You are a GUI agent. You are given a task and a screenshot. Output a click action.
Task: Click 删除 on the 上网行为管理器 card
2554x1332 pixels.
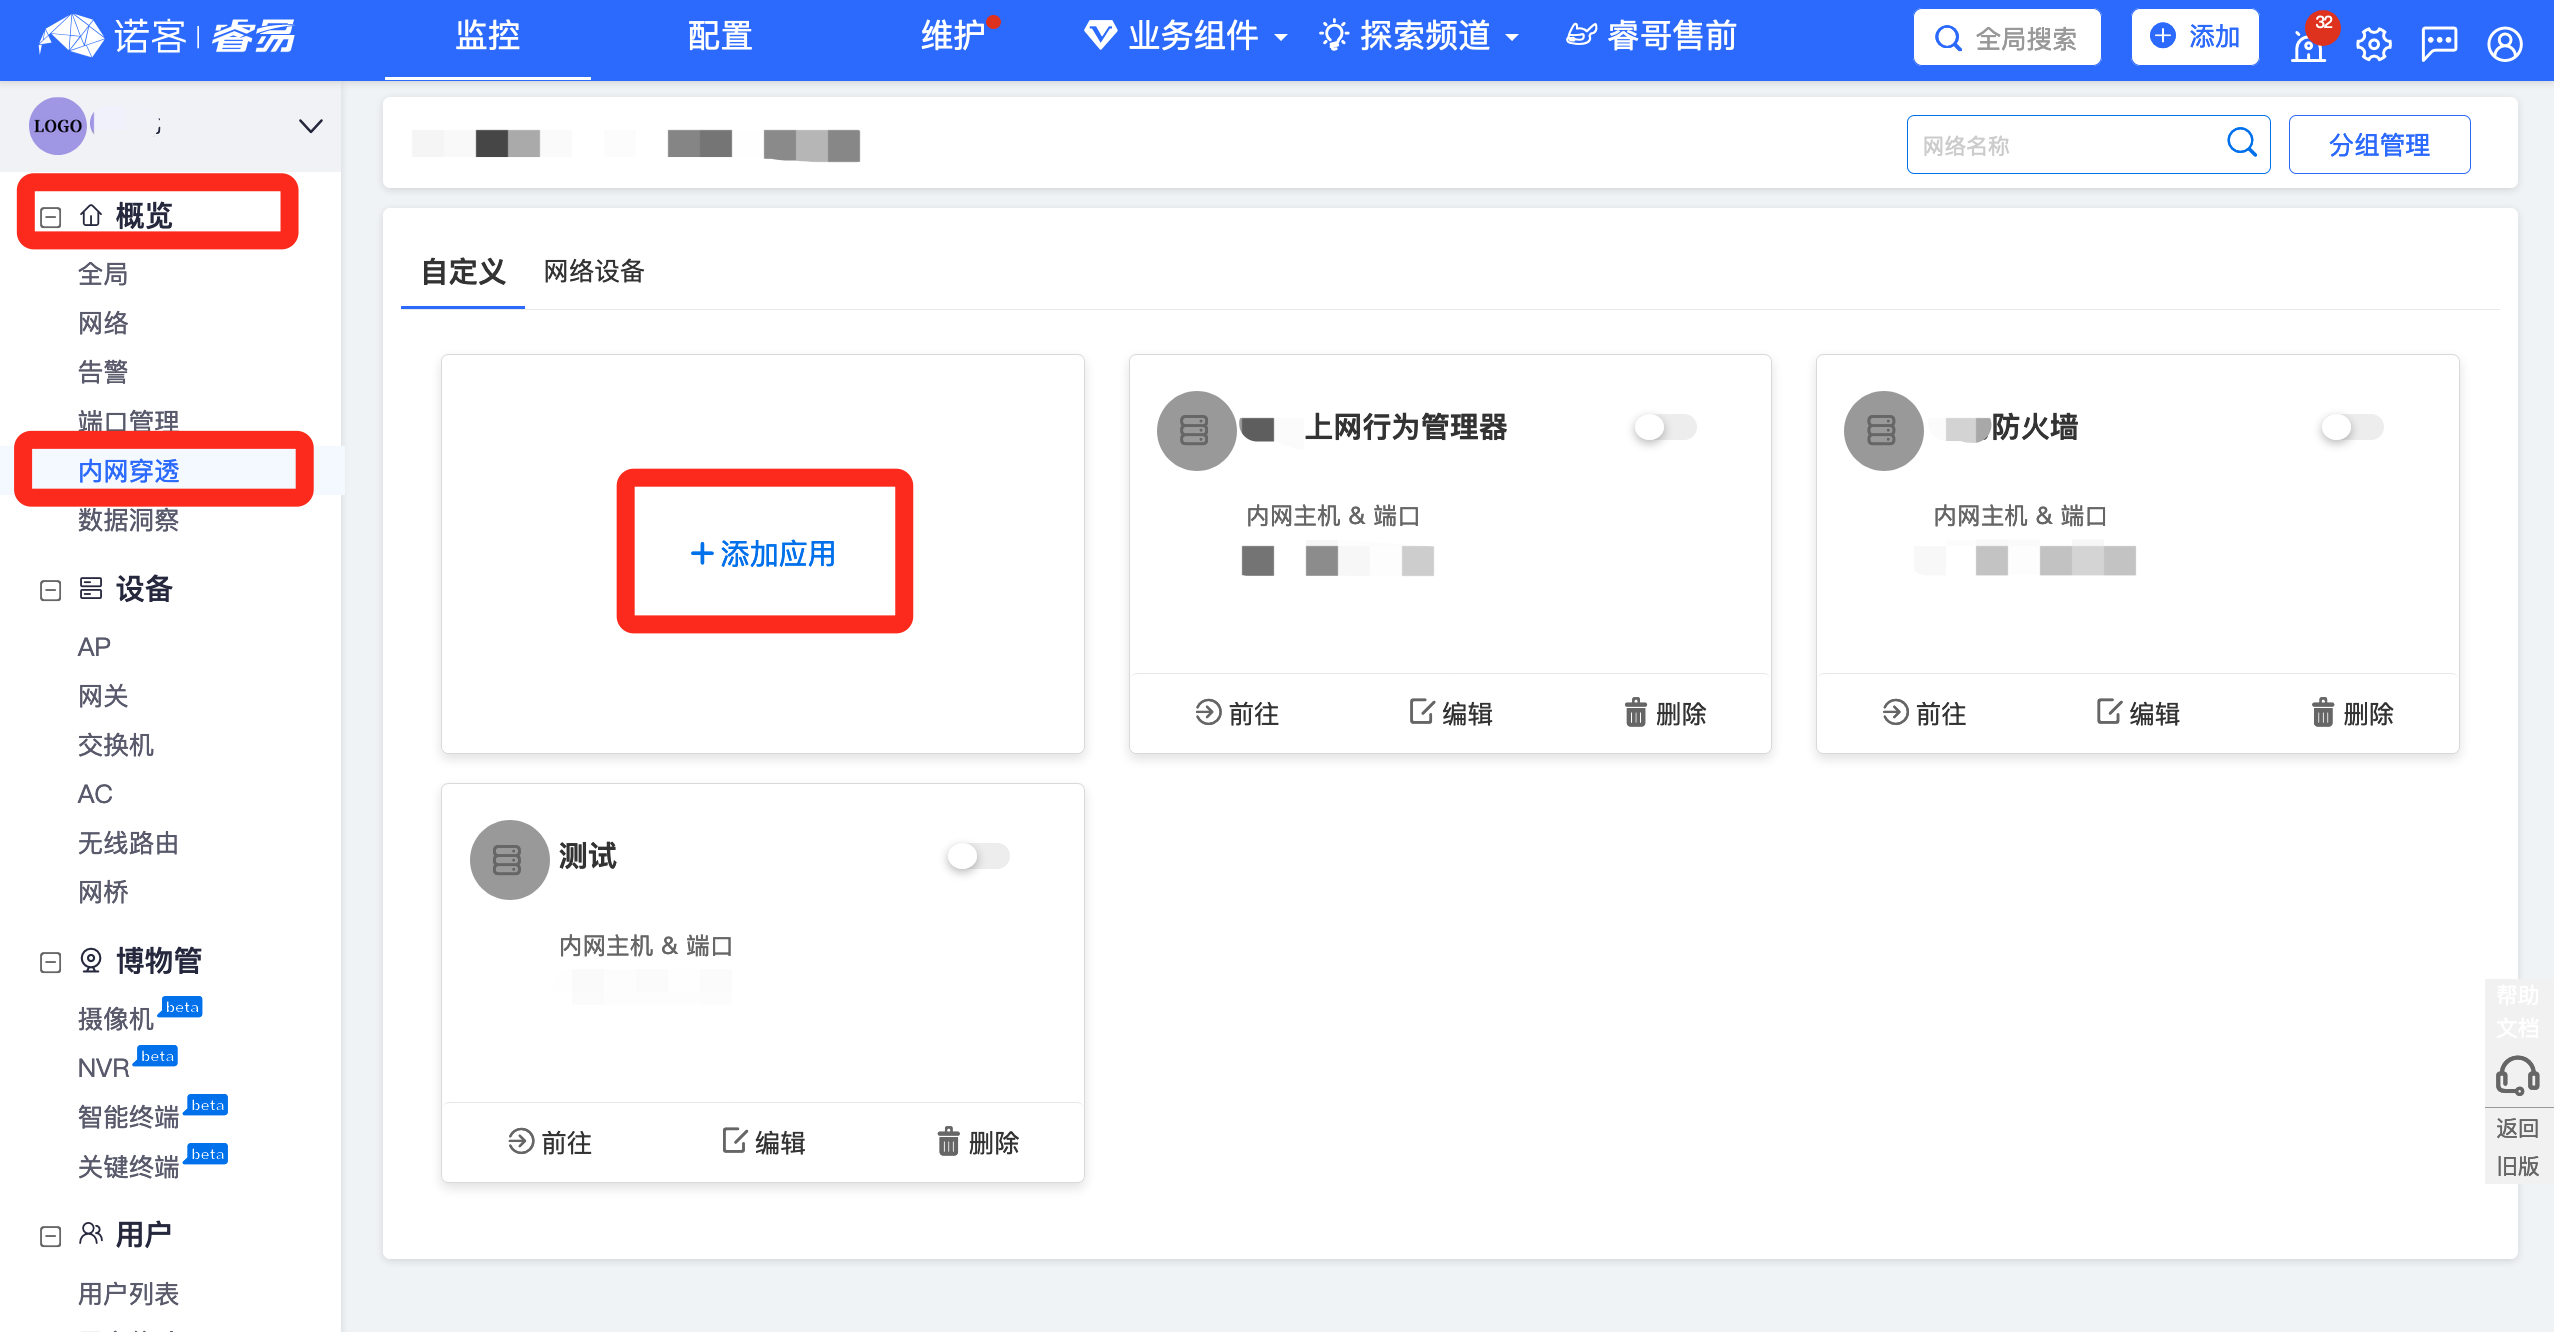coord(1665,713)
